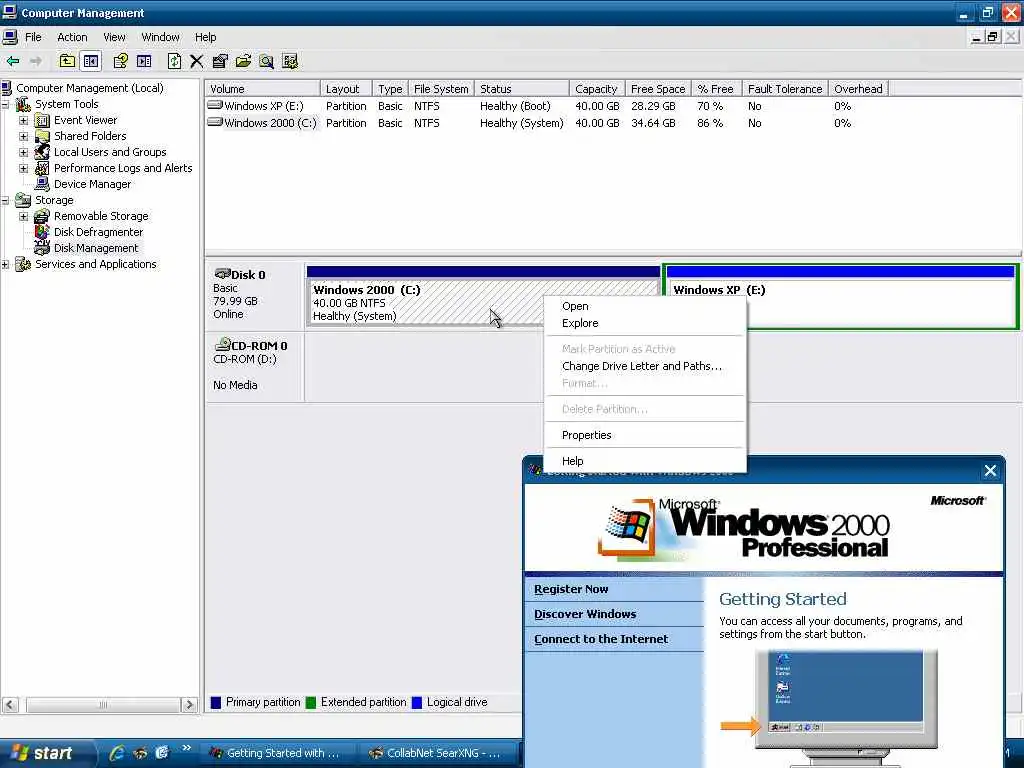Click the Free Space column header

click(x=658, y=89)
